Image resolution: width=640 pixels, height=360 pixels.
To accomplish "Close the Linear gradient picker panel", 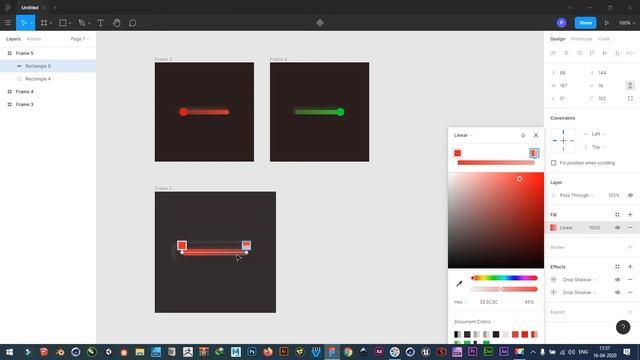I will (x=536, y=135).
